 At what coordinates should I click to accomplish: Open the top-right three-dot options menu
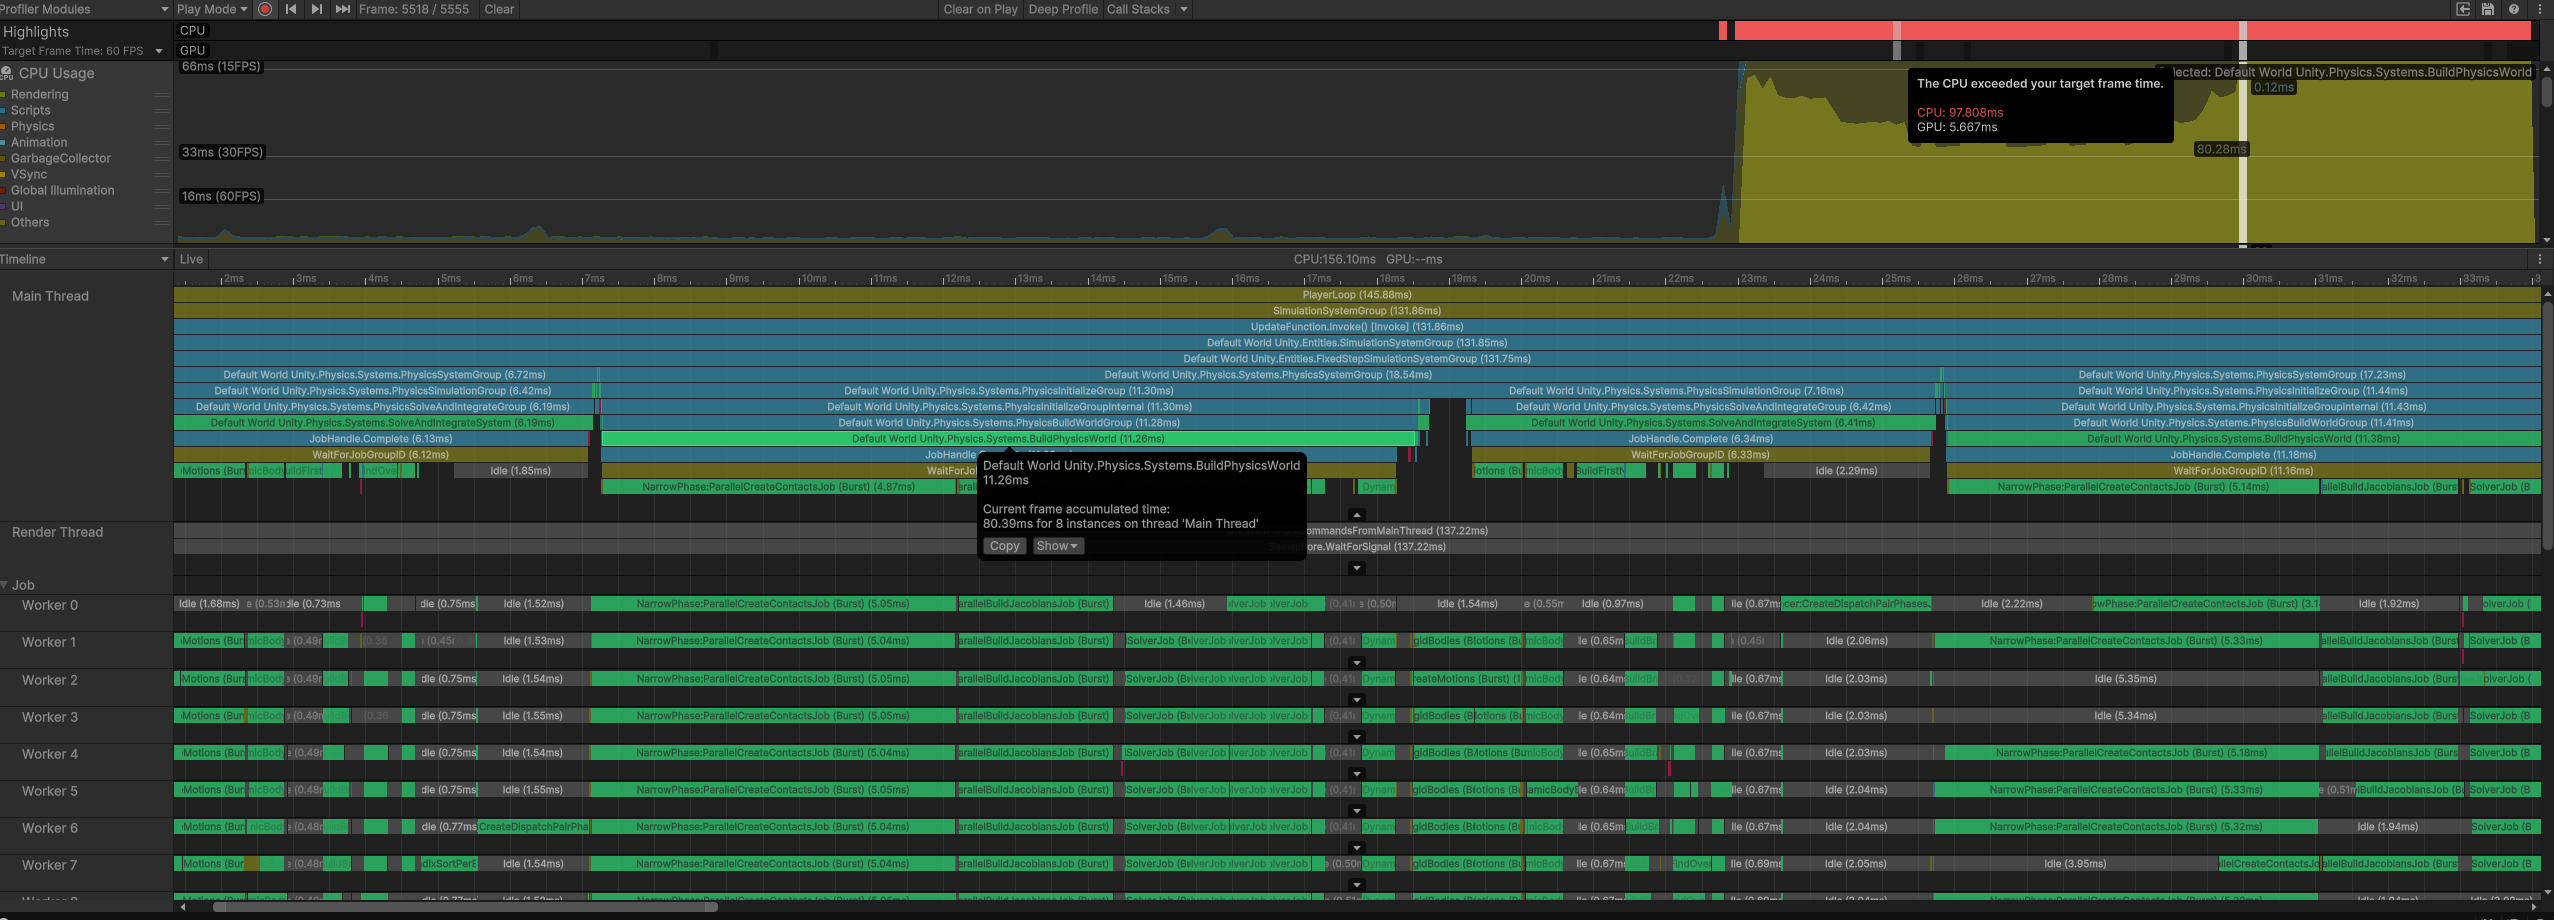point(2540,9)
